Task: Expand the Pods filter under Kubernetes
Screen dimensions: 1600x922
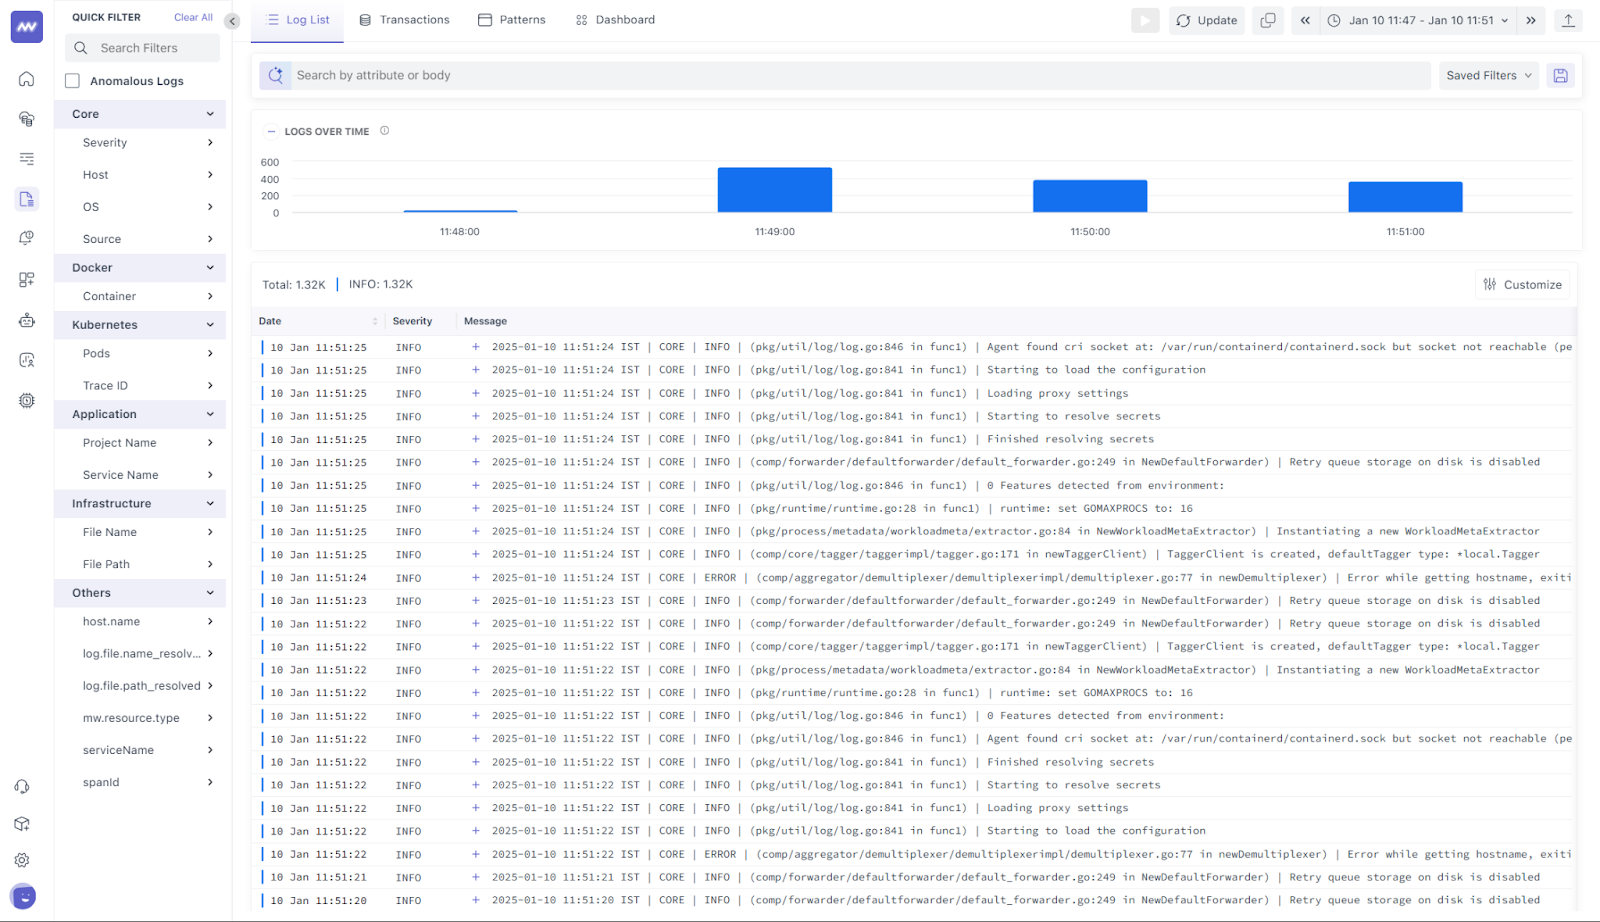Action: [x=210, y=353]
